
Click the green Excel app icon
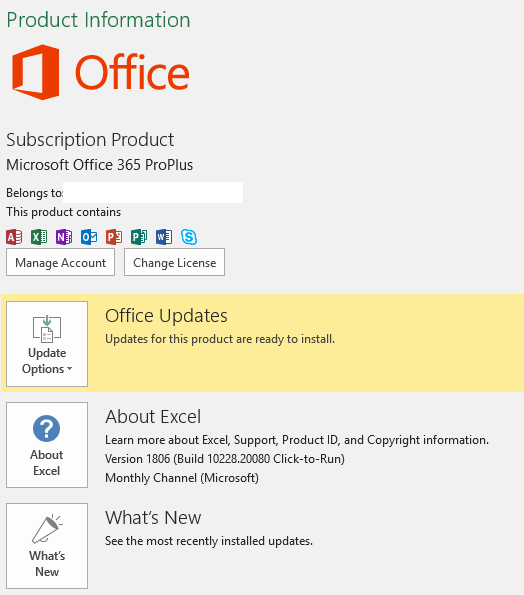tap(39, 237)
